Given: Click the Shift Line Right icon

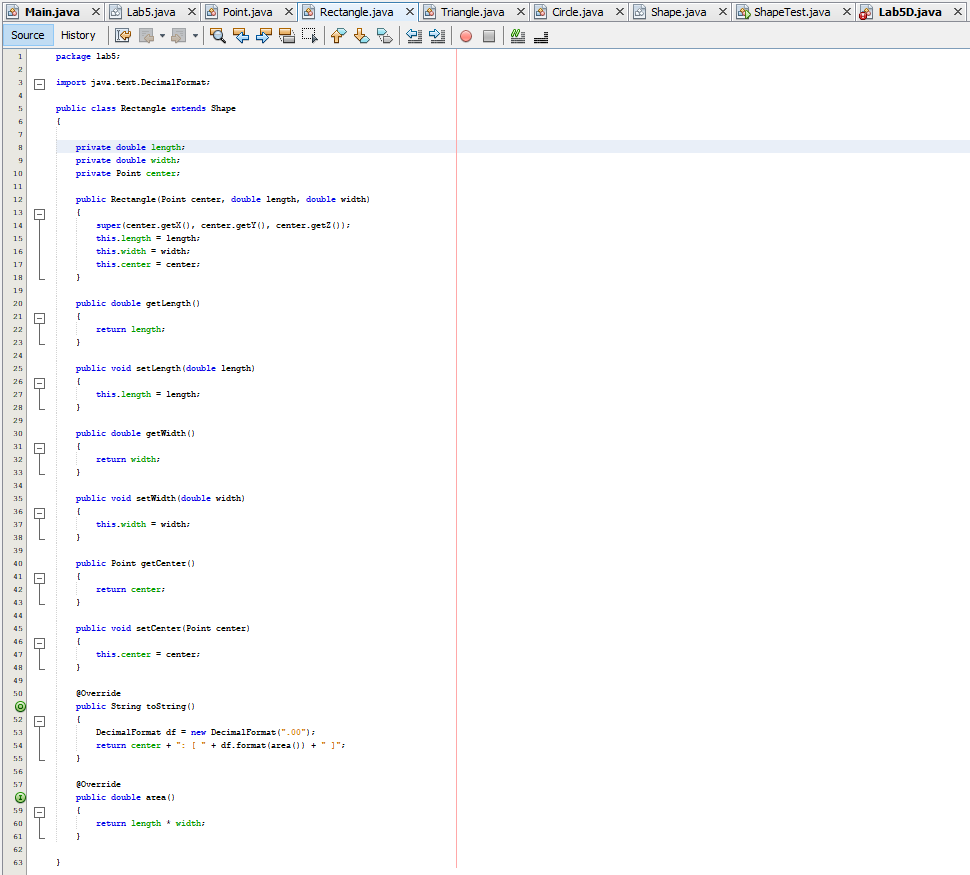Looking at the screenshot, I should click(438, 35).
